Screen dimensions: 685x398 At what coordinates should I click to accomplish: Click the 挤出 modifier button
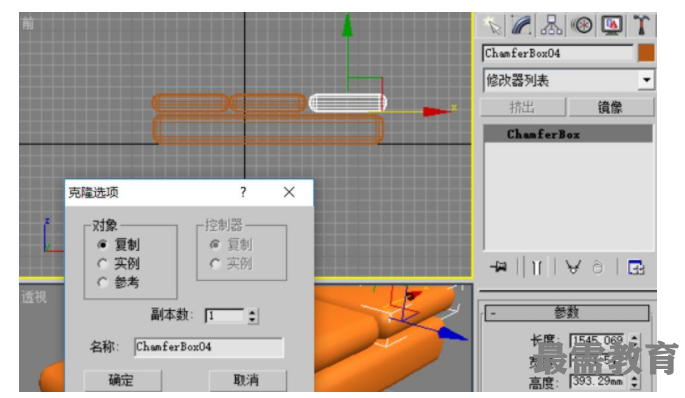click(x=522, y=107)
